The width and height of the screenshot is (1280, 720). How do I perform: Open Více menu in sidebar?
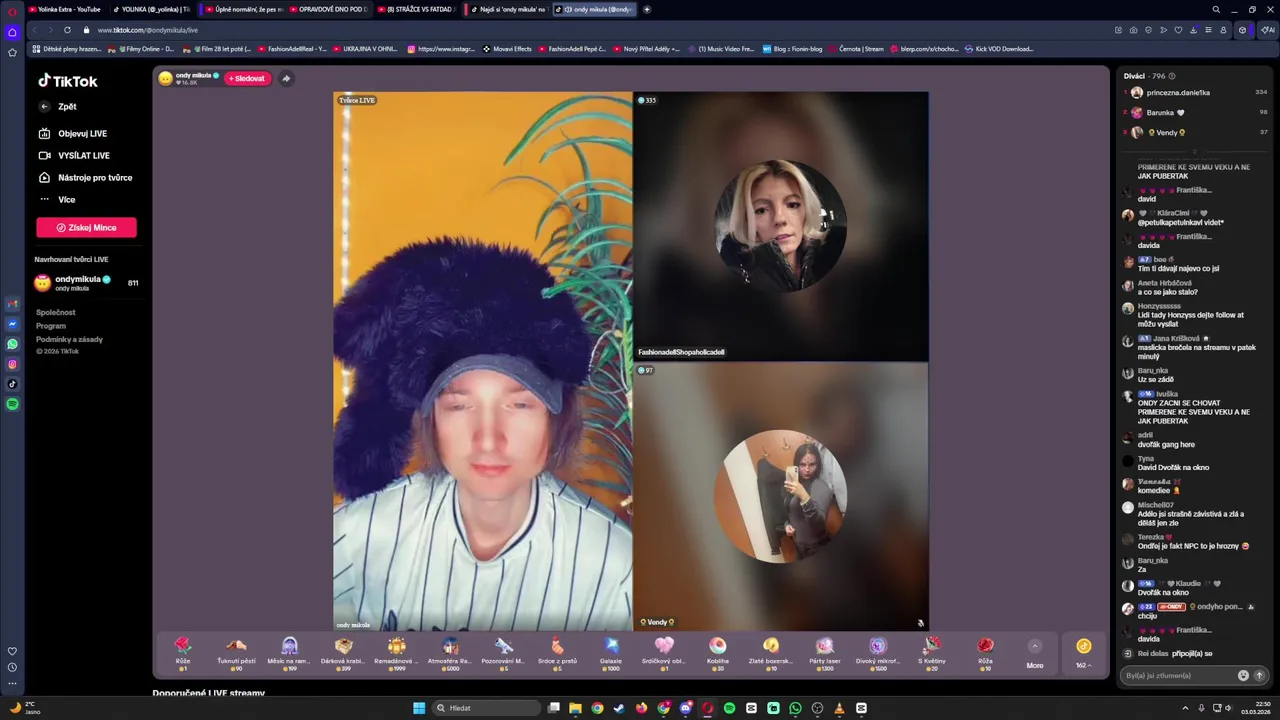click(57, 199)
